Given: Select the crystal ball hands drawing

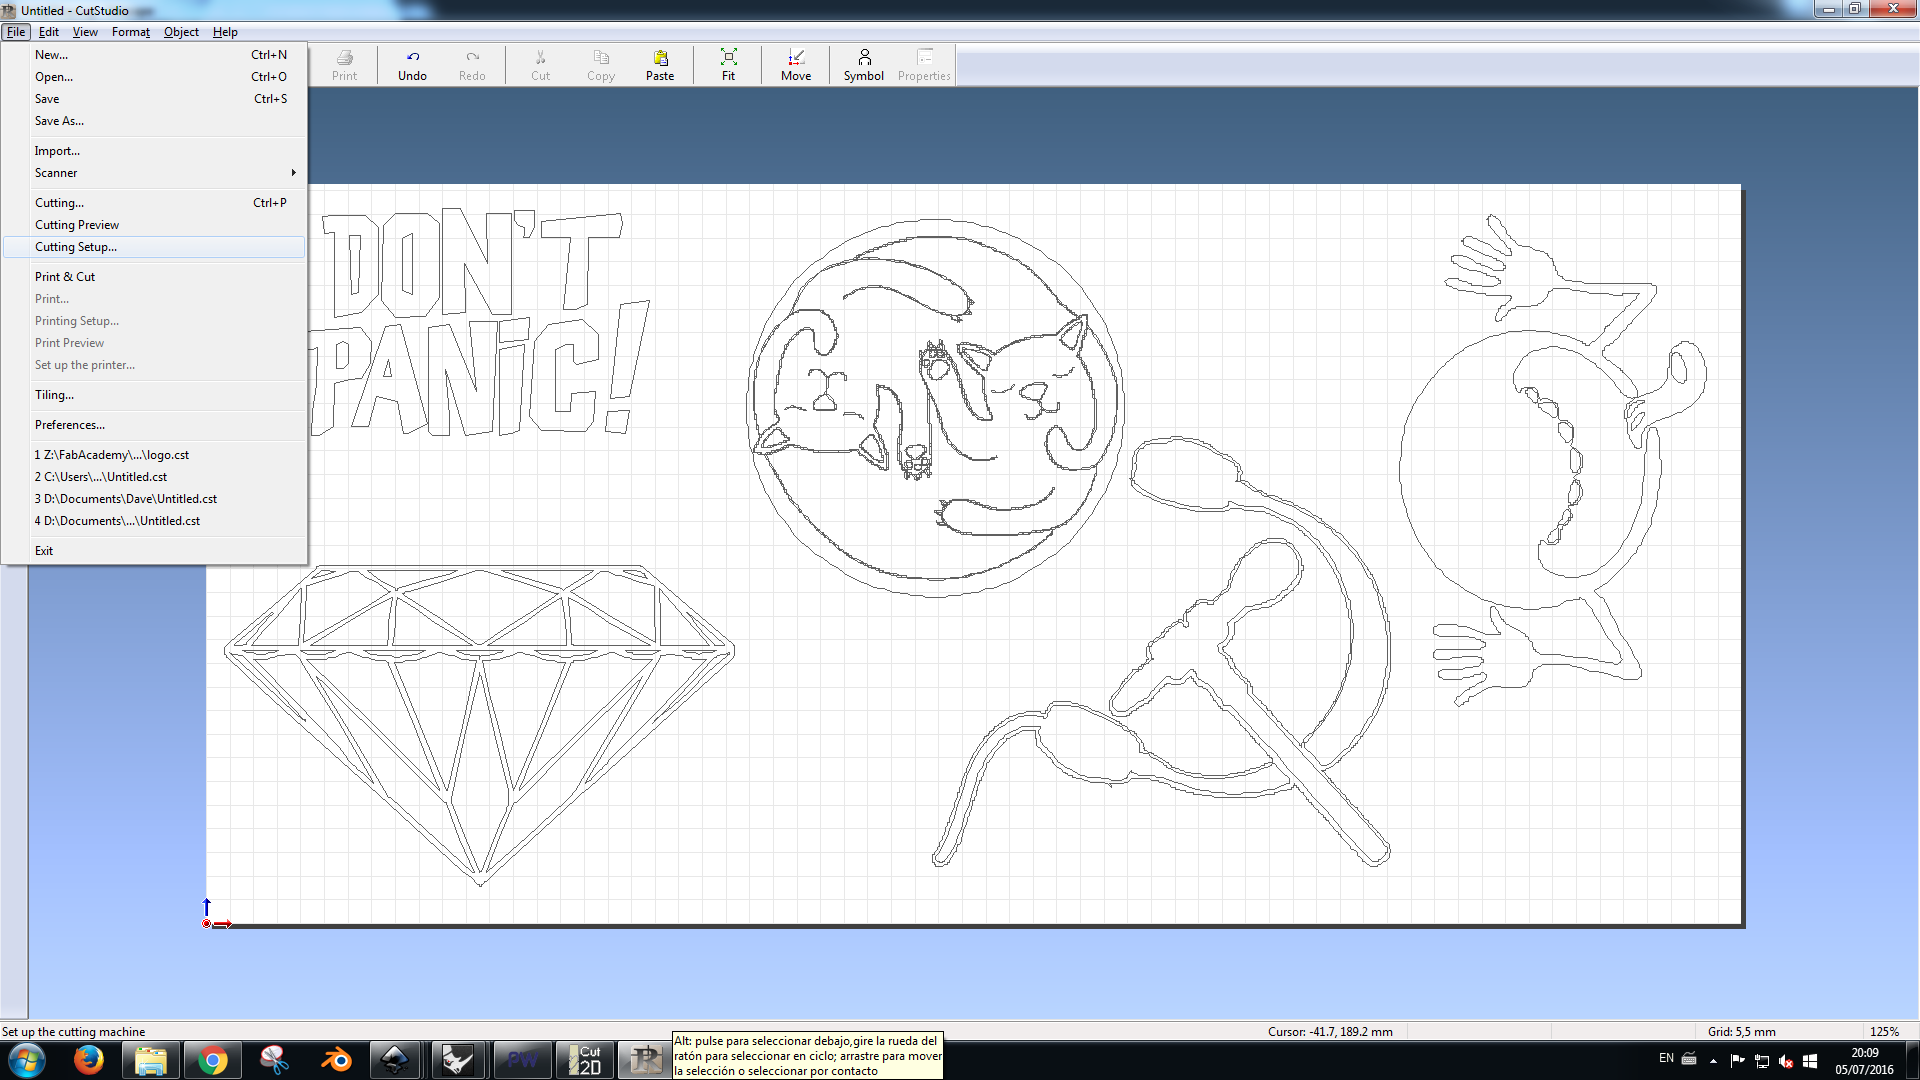Looking at the screenshot, I should [1552, 460].
